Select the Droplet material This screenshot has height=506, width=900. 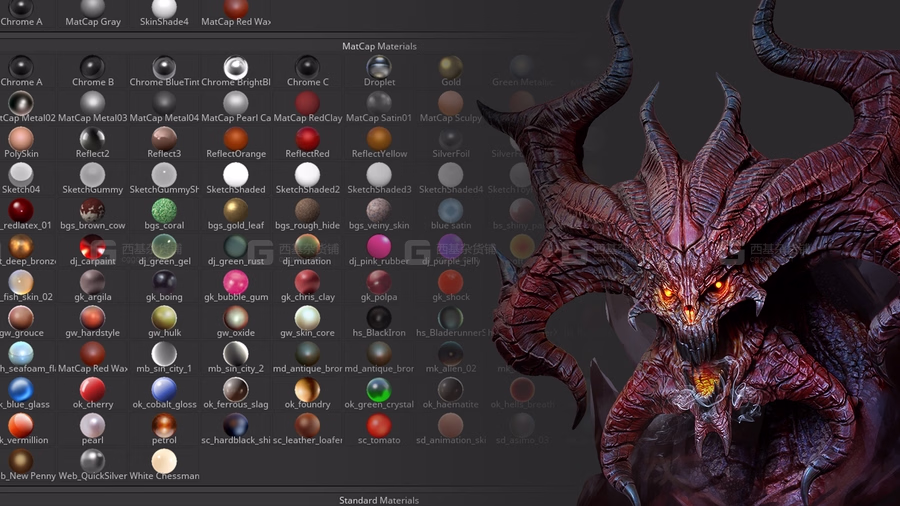point(379,71)
